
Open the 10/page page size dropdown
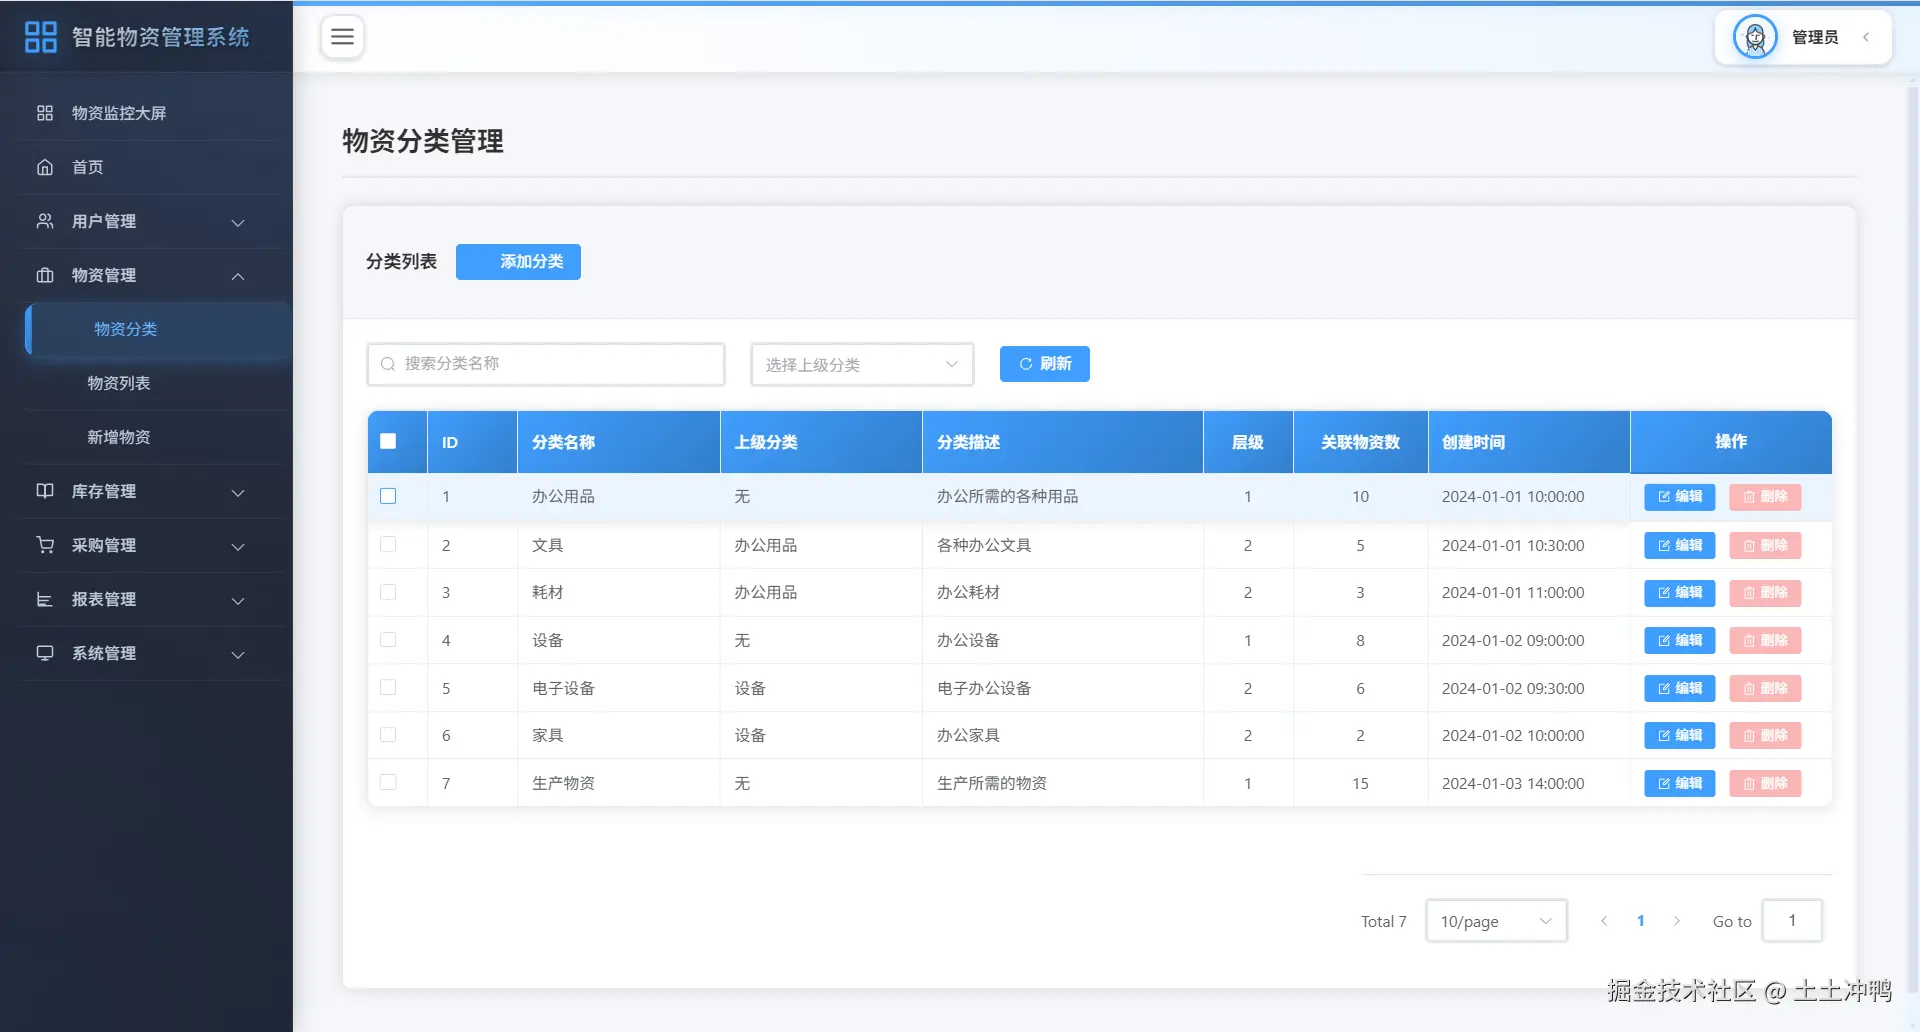coord(1496,921)
